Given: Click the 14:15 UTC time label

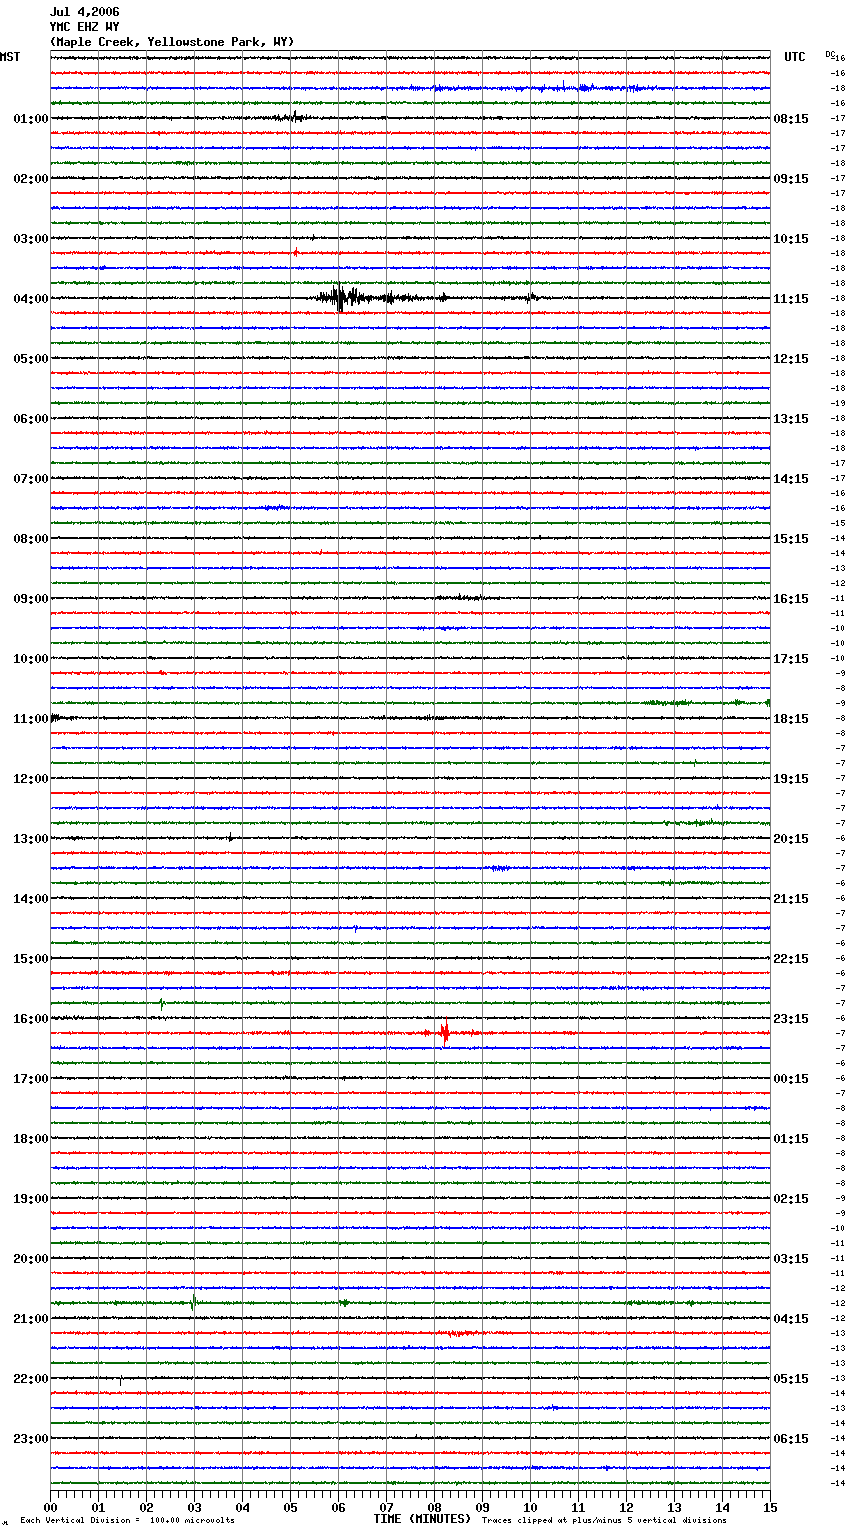Looking at the screenshot, I should 791,479.
